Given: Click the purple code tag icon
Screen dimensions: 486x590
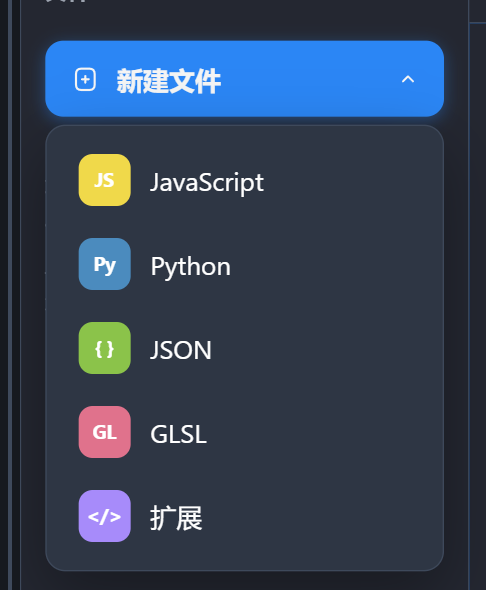Looking at the screenshot, I should pos(105,516).
